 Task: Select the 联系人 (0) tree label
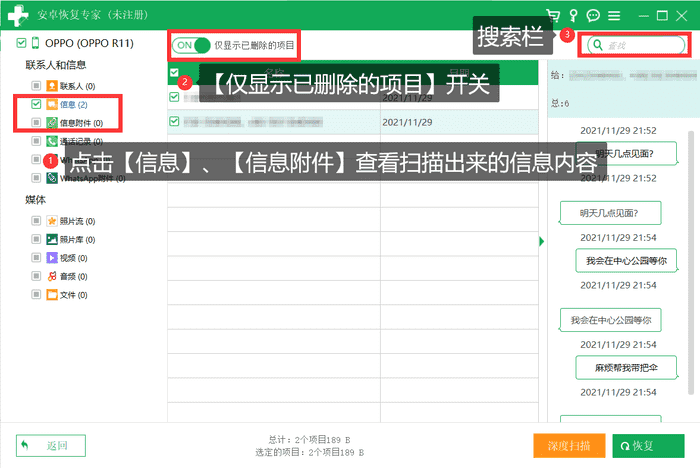point(77,86)
